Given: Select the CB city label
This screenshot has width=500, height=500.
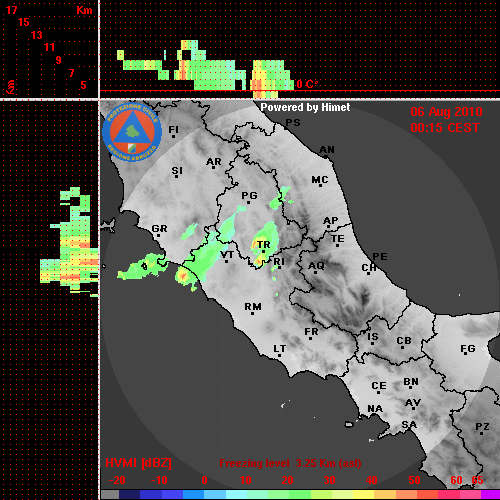Looking at the screenshot, I should [404, 341].
